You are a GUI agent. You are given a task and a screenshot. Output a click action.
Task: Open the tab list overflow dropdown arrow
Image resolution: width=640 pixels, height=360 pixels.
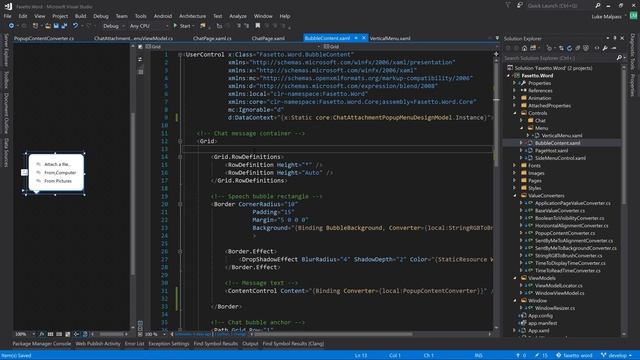[x=497, y=38]
